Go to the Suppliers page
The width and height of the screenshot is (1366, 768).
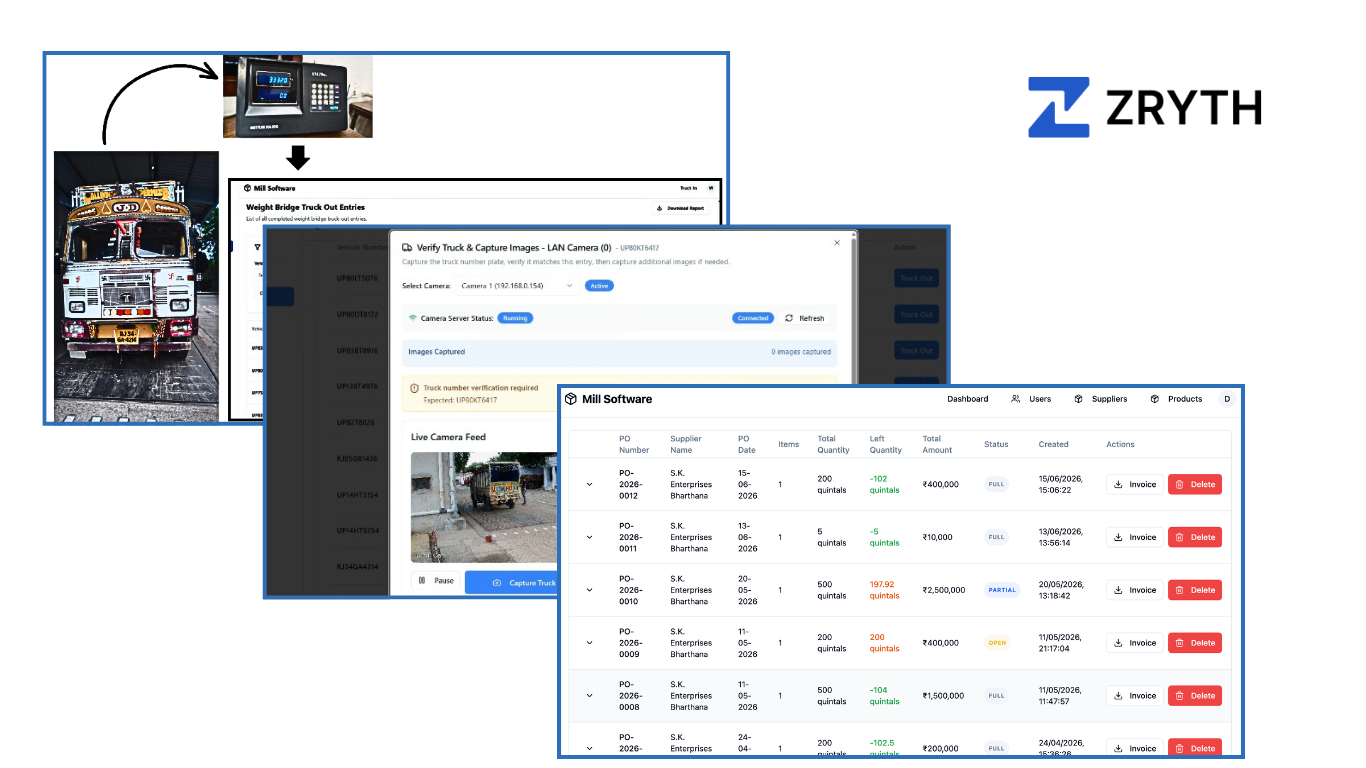click(1100, 399)
